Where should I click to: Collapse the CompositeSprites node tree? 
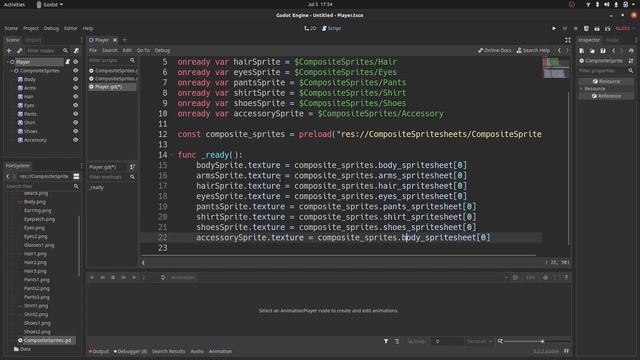tap(12, 71)
